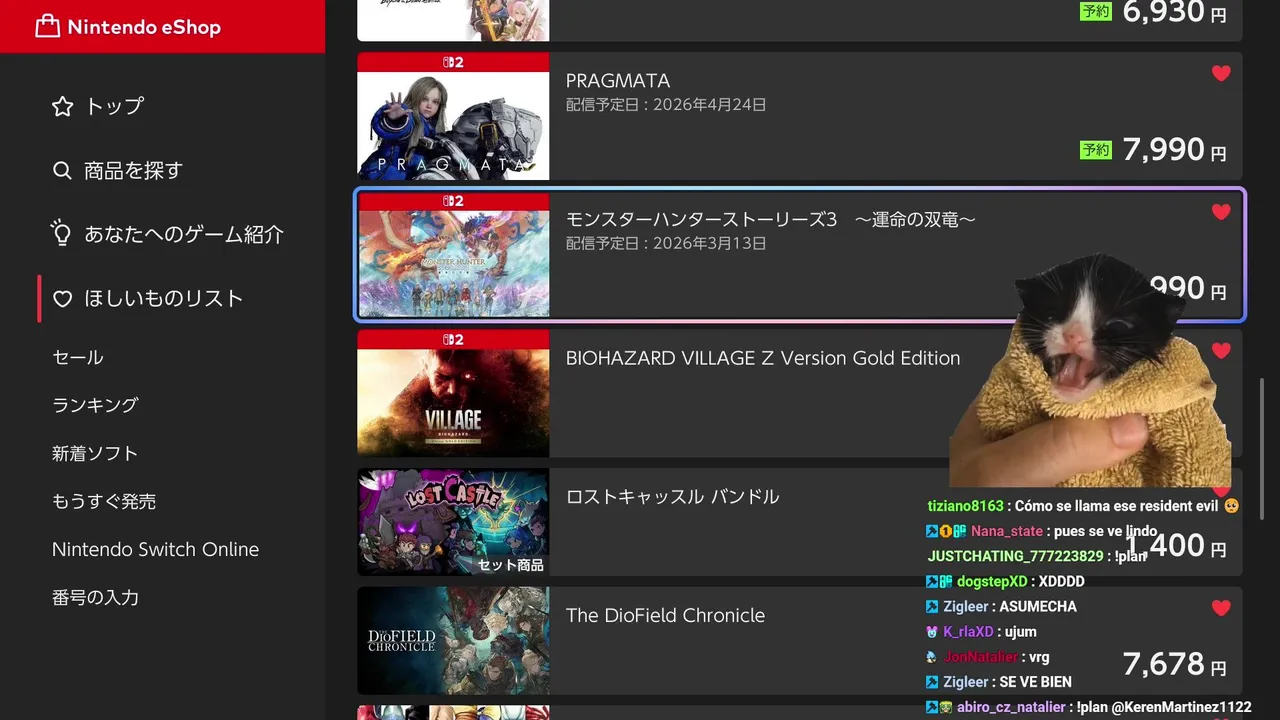This screenshot has height=720, width=1280.
Task: Click the 予約 badge beside 6,930円
Action: click(1096, 11)
